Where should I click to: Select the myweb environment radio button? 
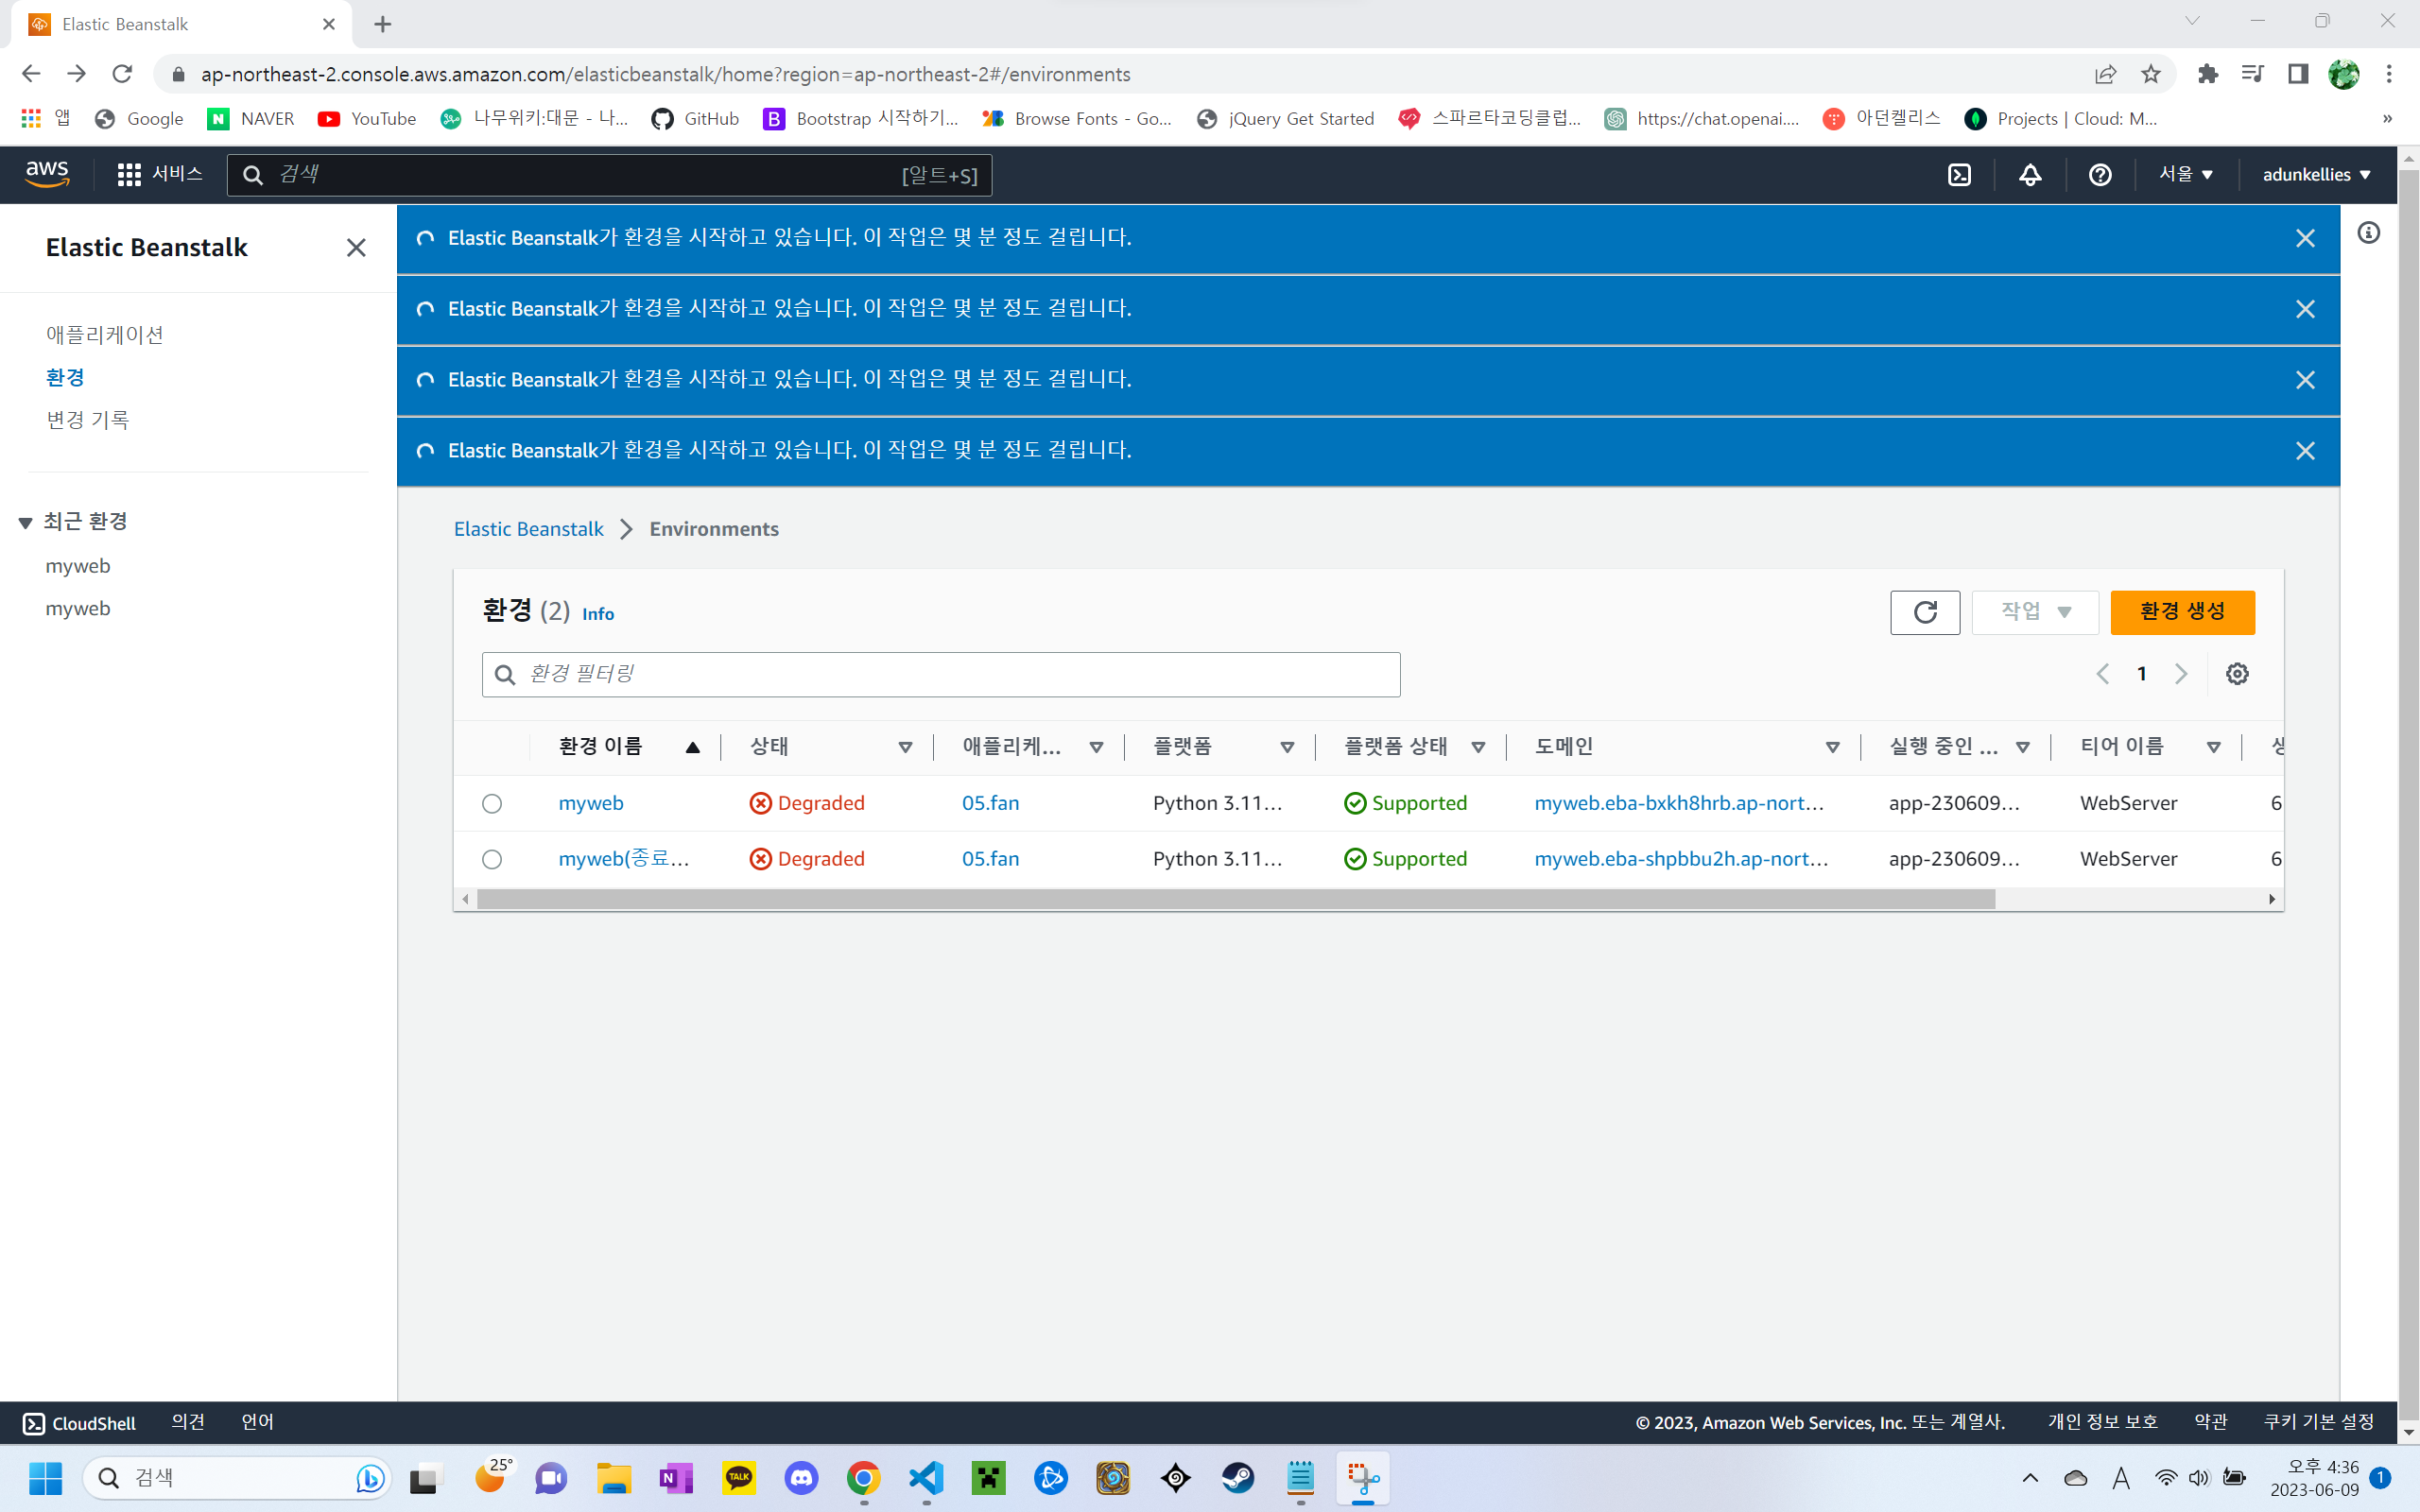[492, 804]
